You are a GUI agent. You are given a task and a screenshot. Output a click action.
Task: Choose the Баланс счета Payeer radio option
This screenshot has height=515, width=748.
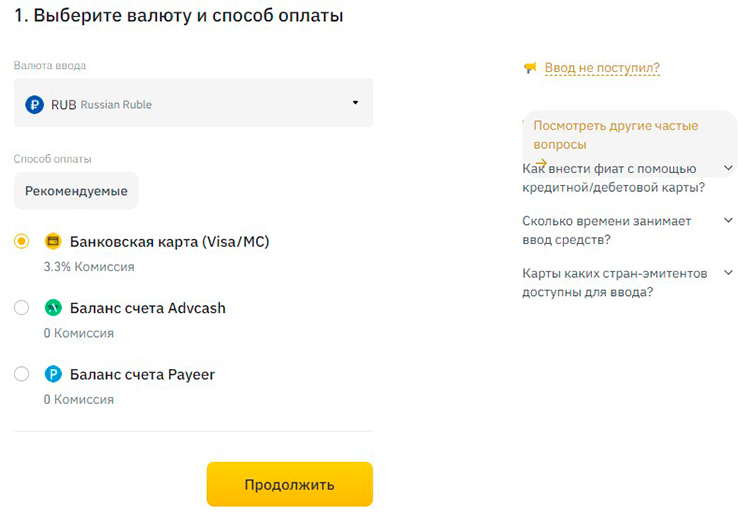[22, 375]
